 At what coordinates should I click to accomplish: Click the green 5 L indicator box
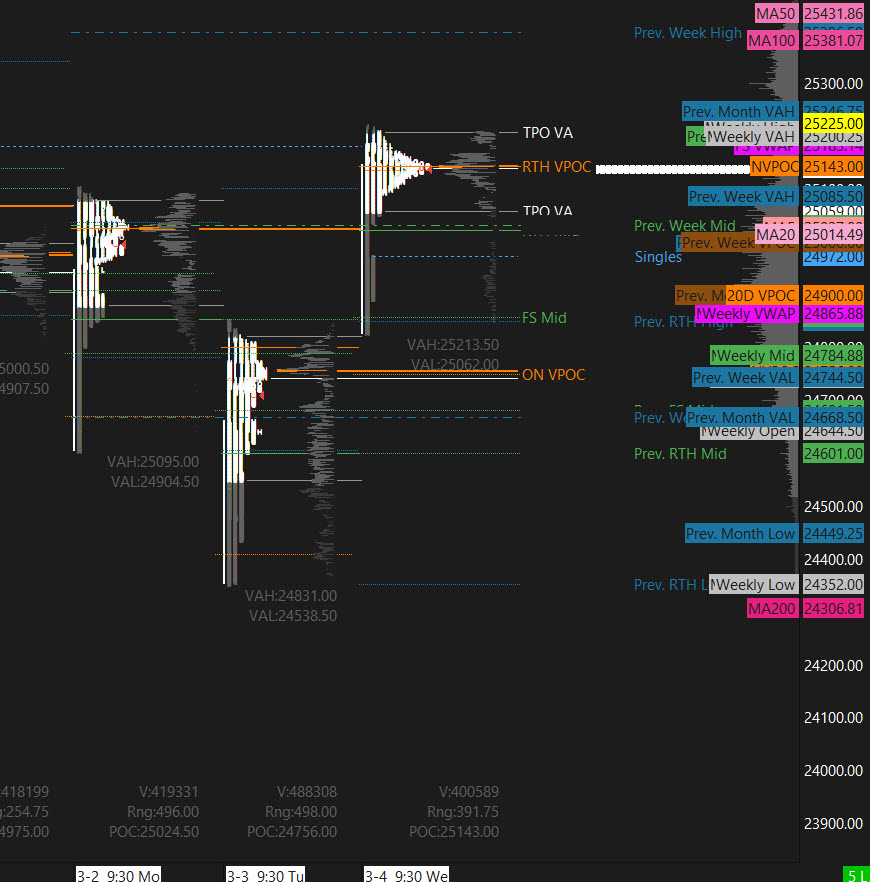pyautogui.click(x=856, y=875)
